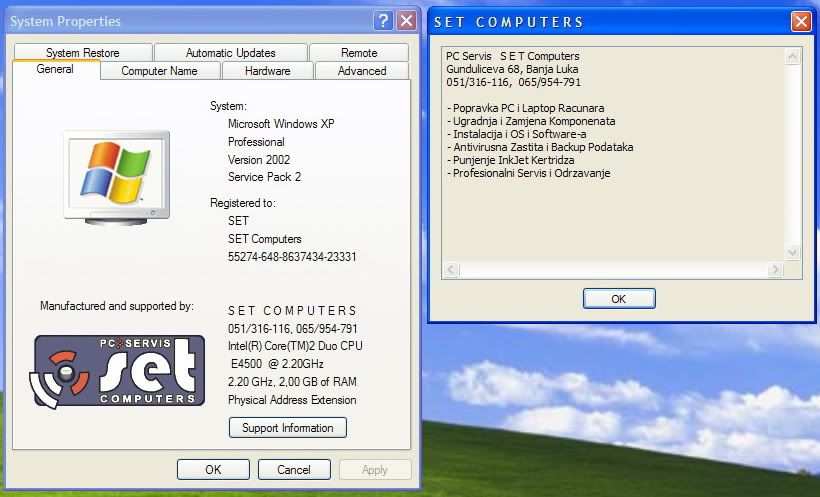Viewport: 820px width, 497px height.
Task: Click the horizontal scrollbar left arrow
Action: (x=451, y=270)
